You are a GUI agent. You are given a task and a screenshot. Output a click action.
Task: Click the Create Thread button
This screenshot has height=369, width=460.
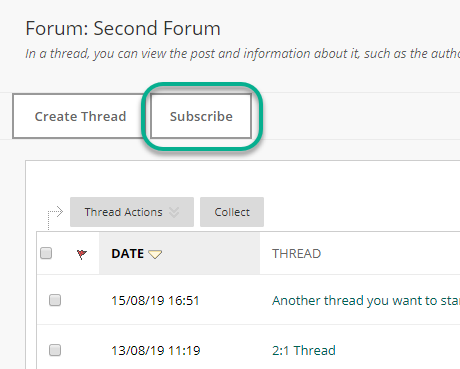pyautogui.click(x=80, y=116)
